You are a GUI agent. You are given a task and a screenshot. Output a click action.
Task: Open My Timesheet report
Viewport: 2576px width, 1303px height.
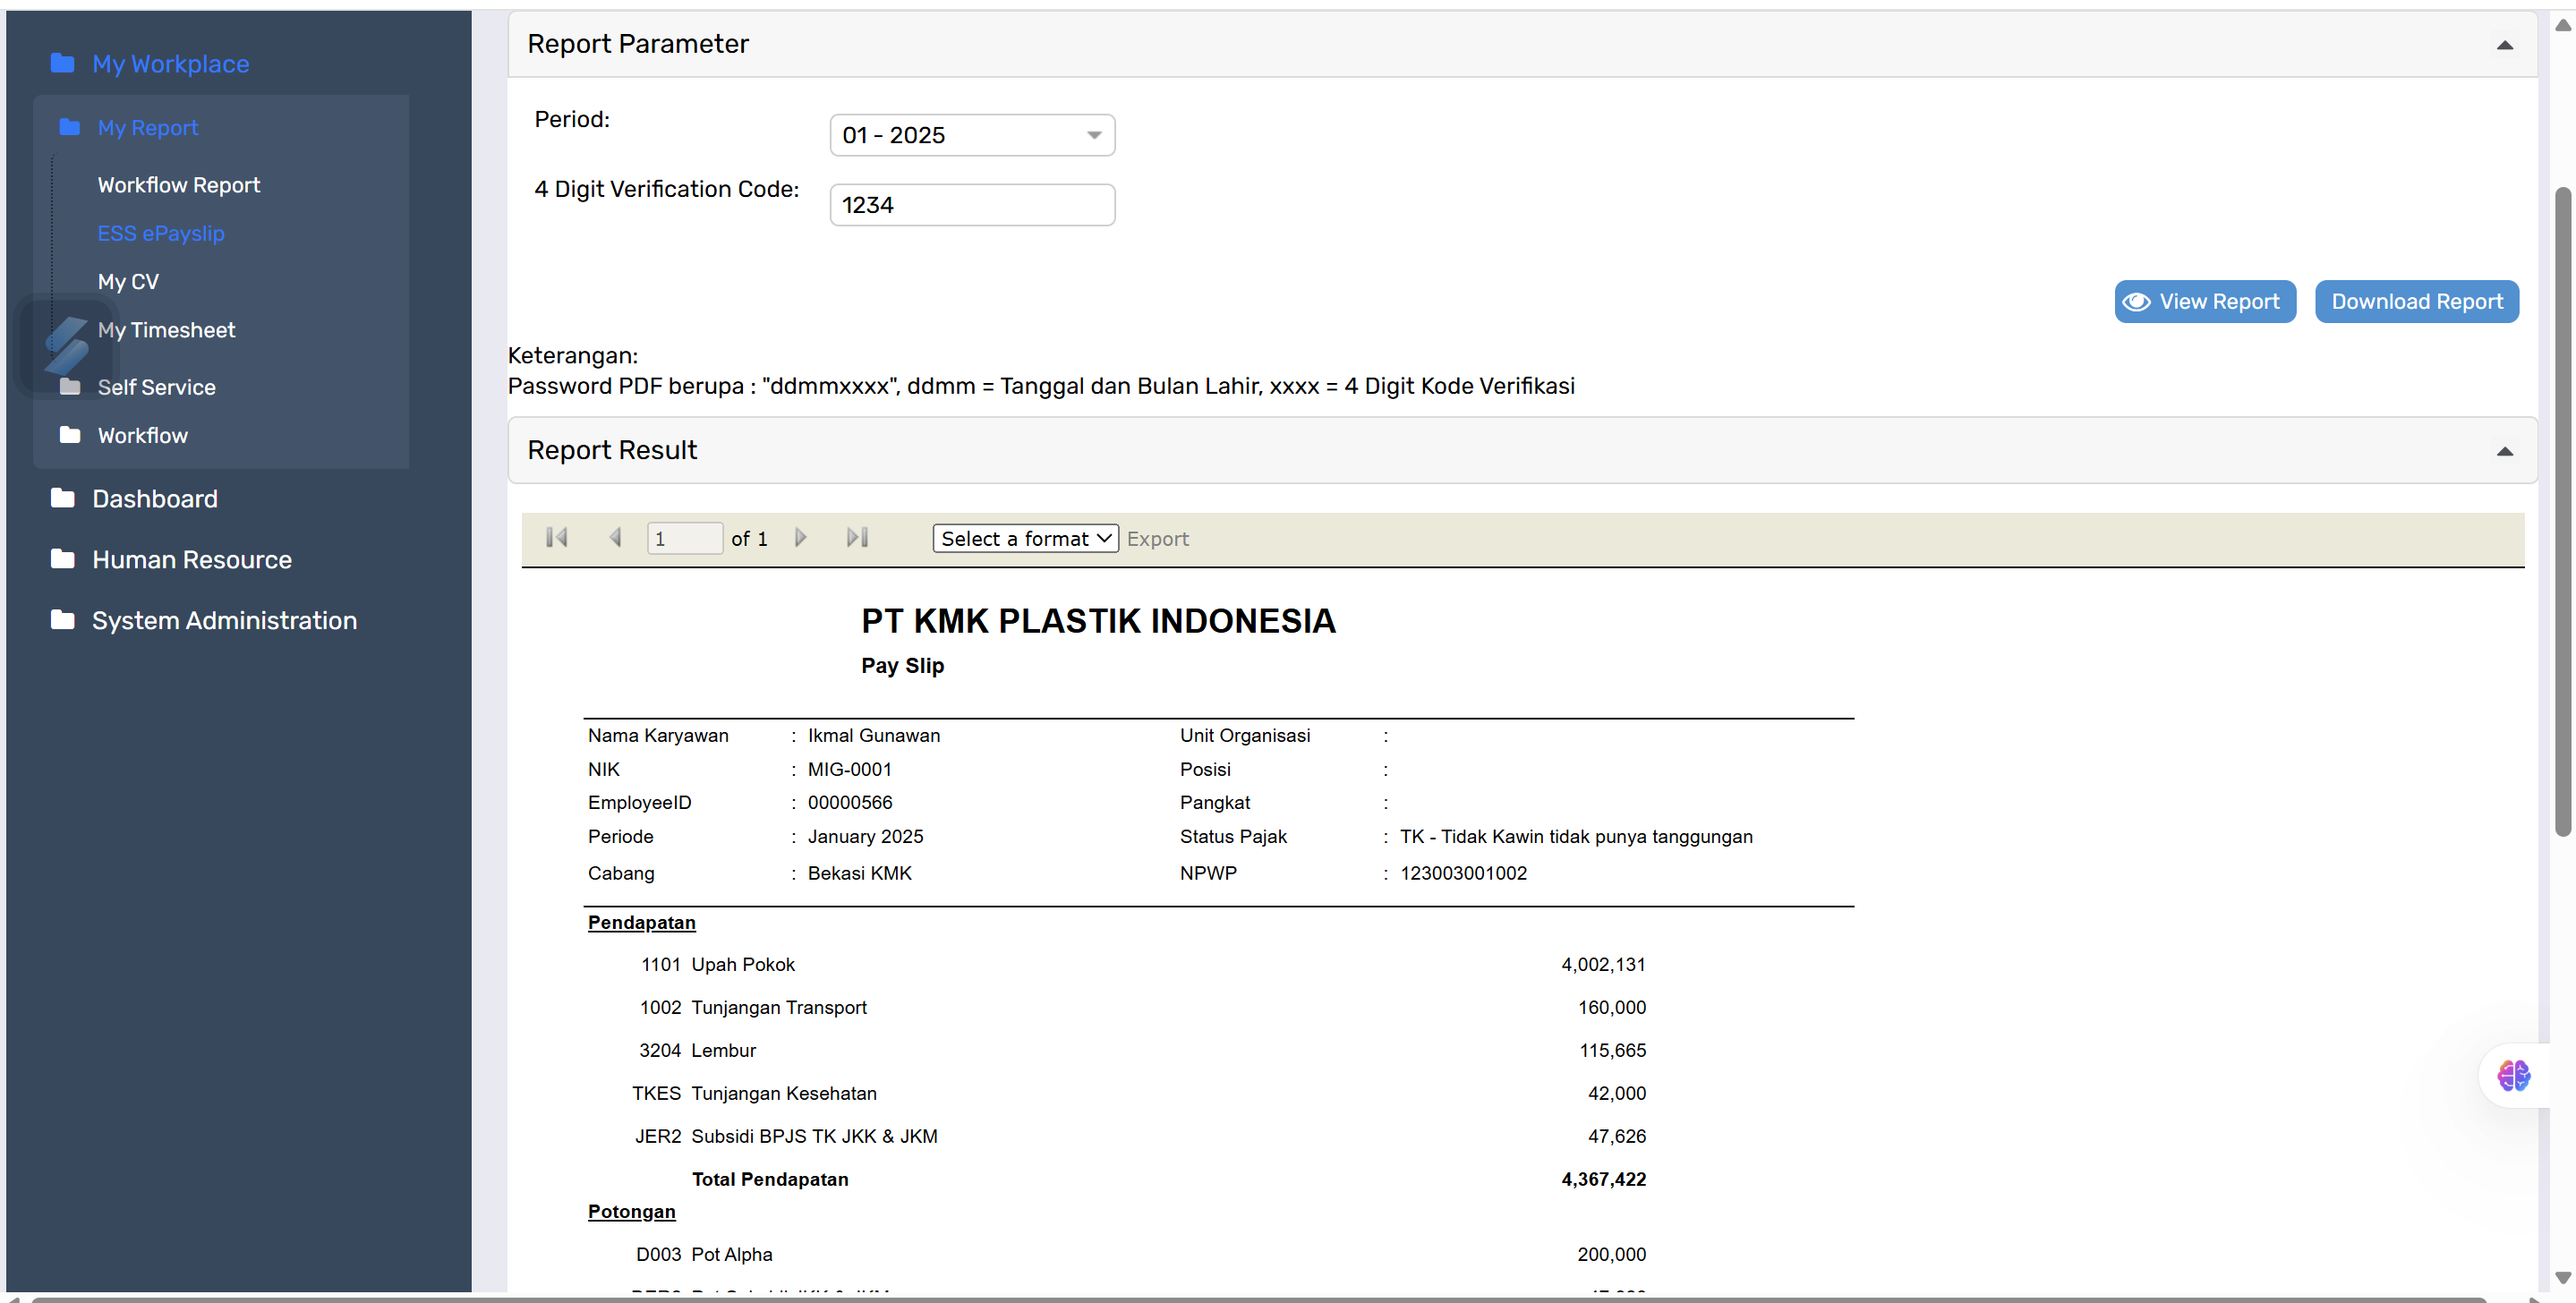coord(166,330)
